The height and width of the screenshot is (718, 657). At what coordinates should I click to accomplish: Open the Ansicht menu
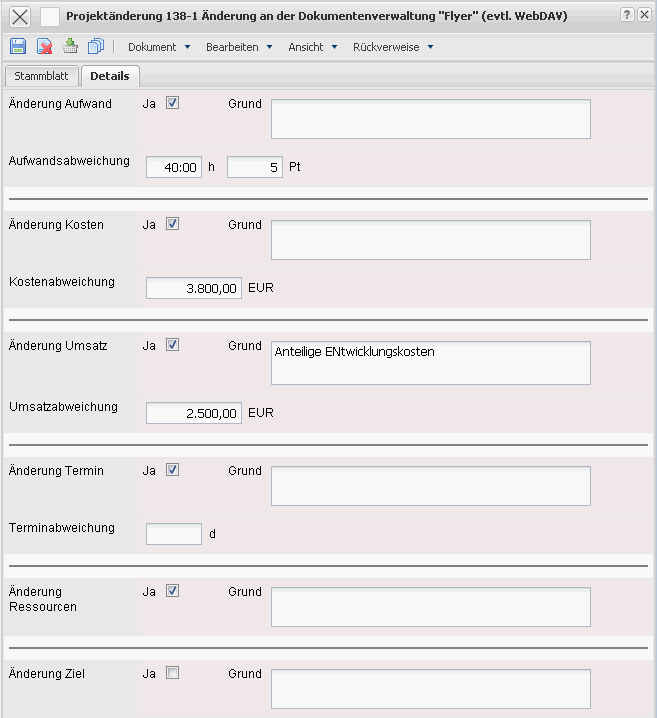[x=312, y=47]
